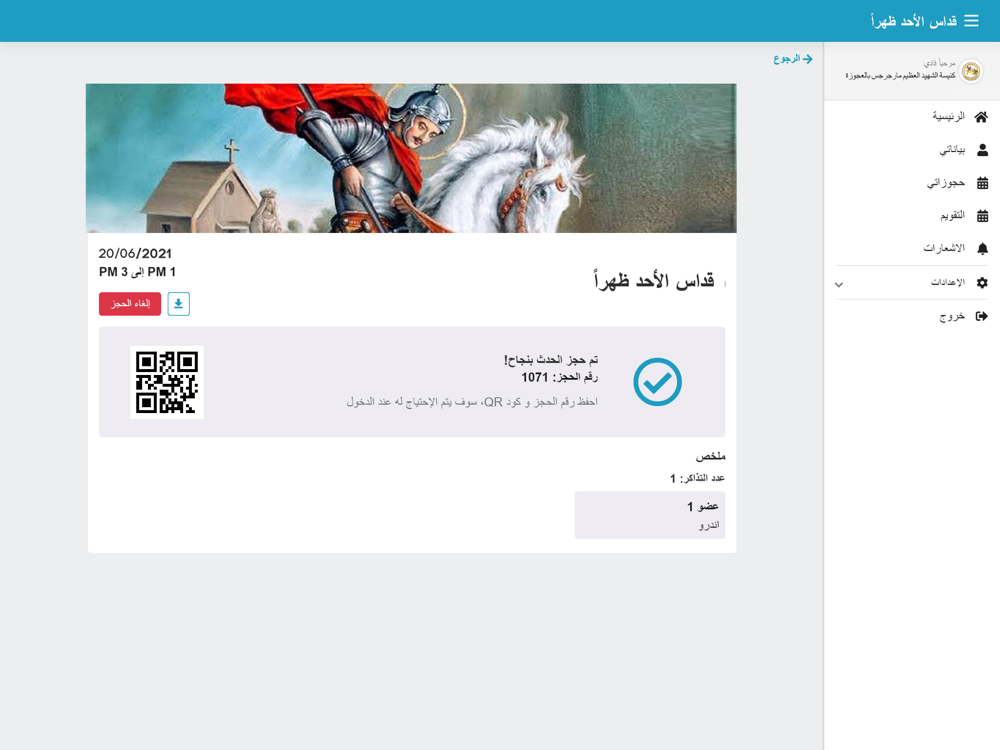Select the عضو 1 اندرو member card

[x=650, y=515]
